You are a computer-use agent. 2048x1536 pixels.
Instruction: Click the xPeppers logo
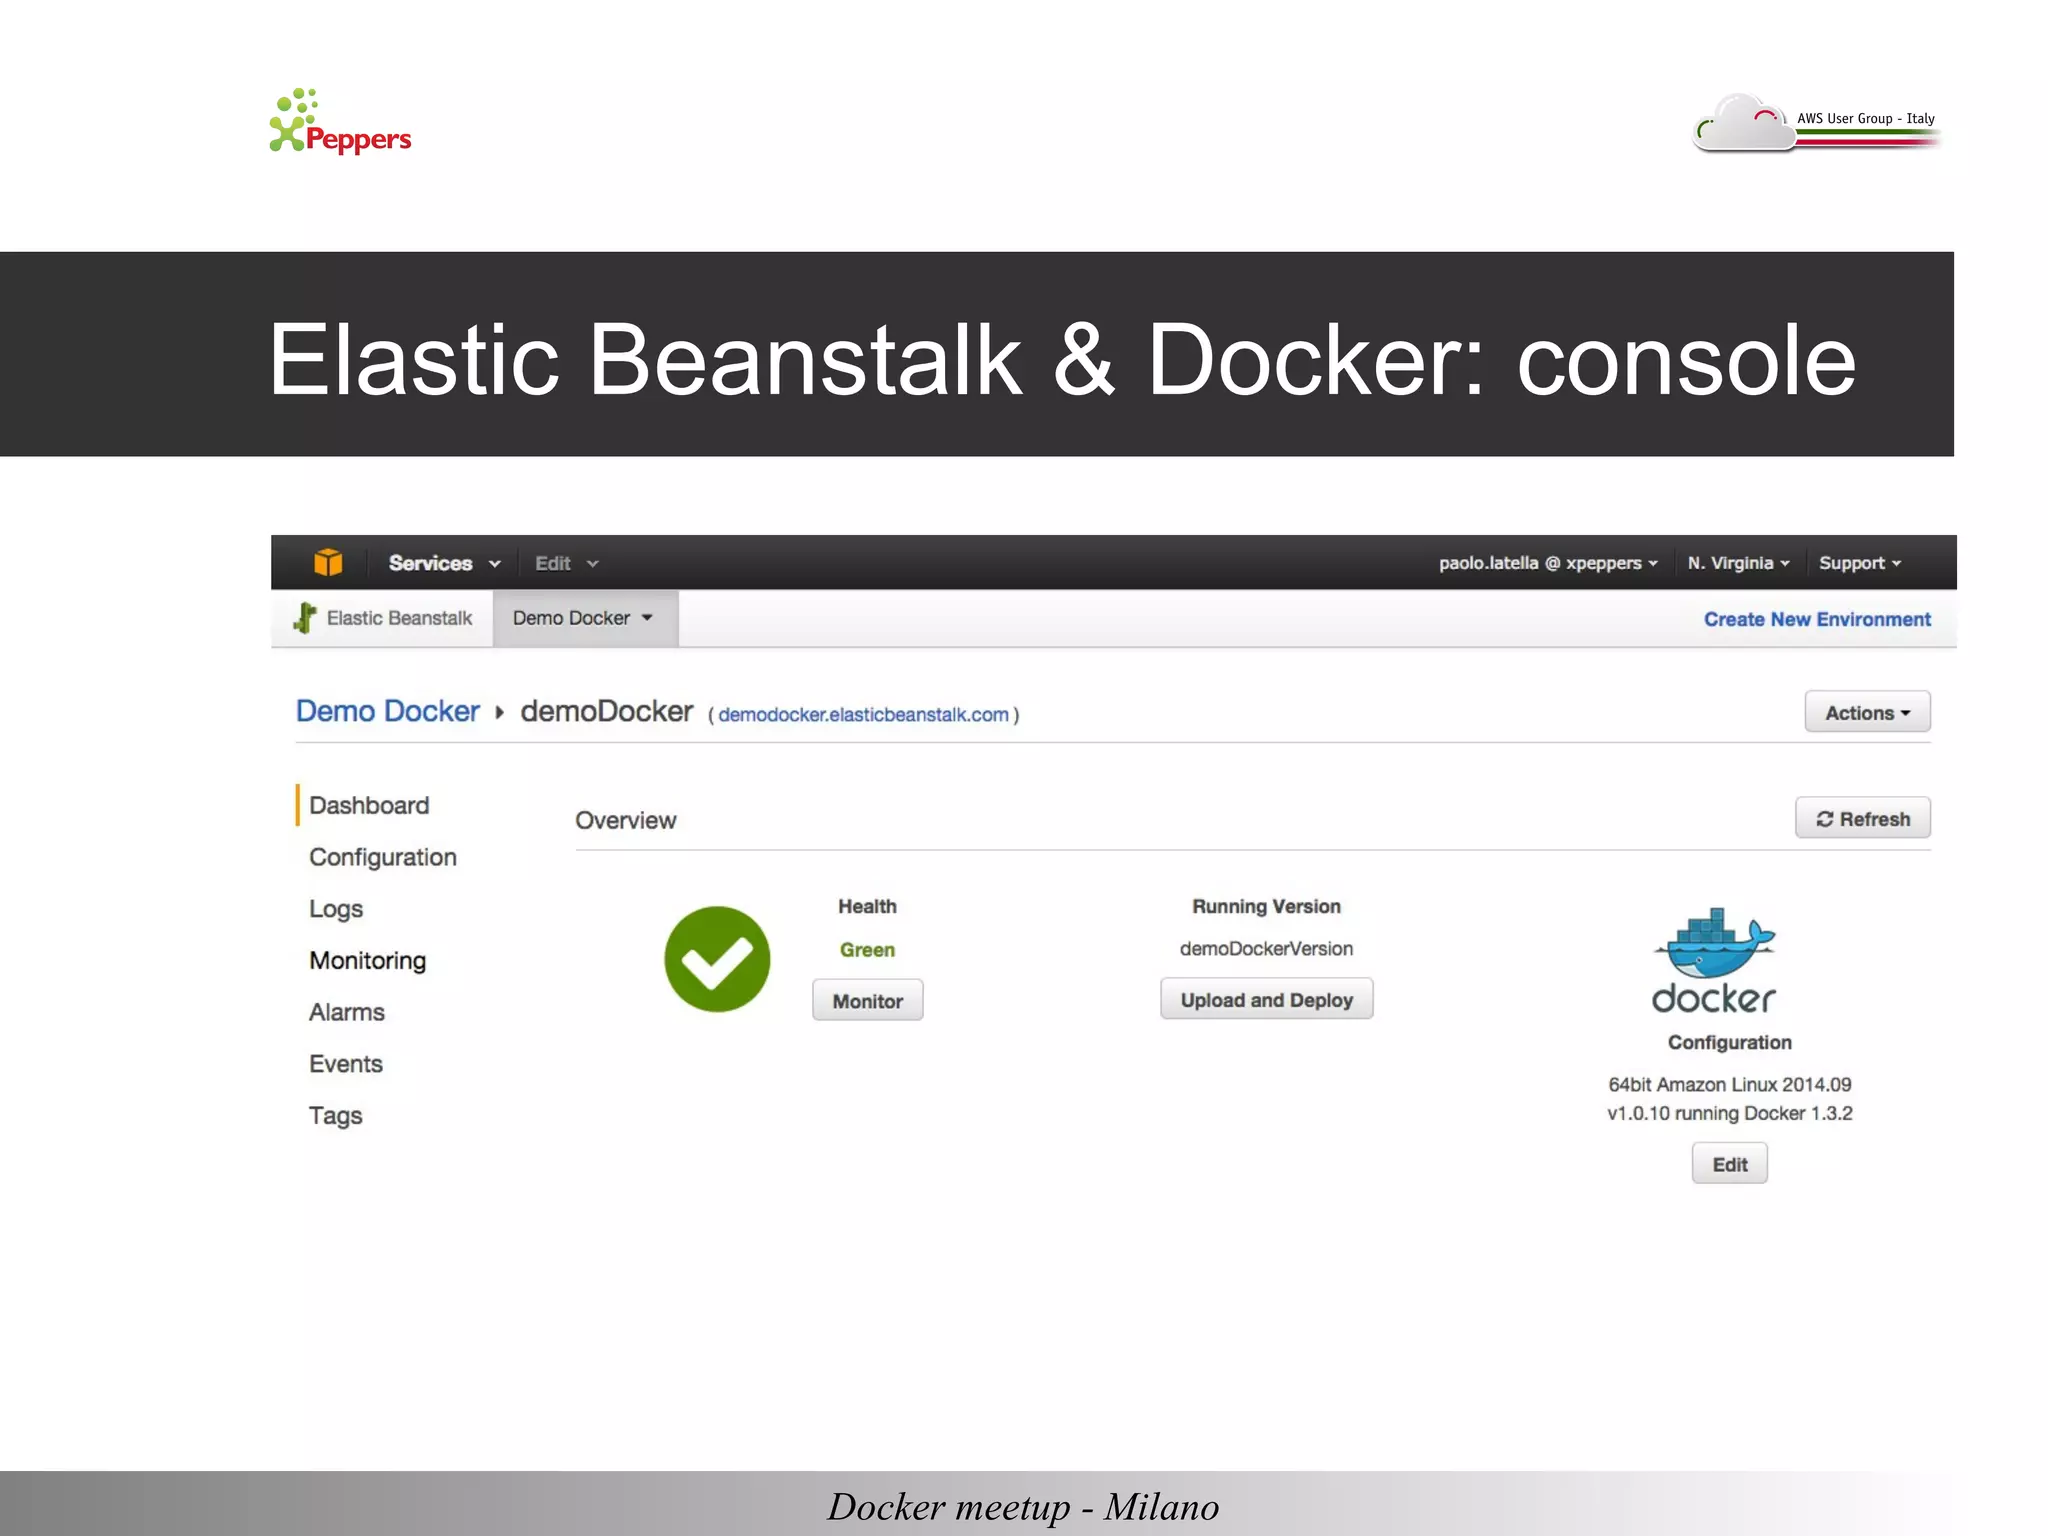[x=340, y=121]
